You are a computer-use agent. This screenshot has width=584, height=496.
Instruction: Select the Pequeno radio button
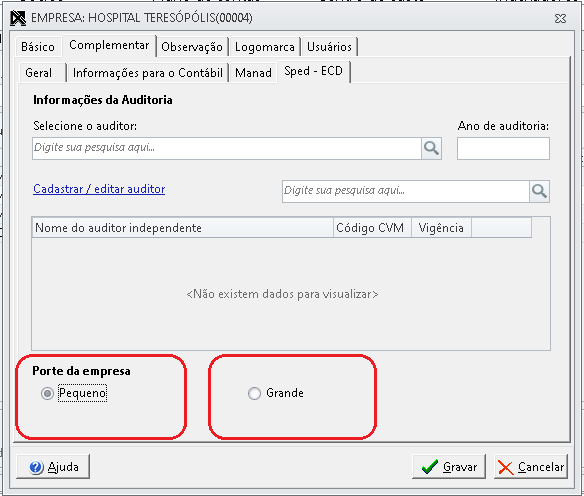coord(47,394)
